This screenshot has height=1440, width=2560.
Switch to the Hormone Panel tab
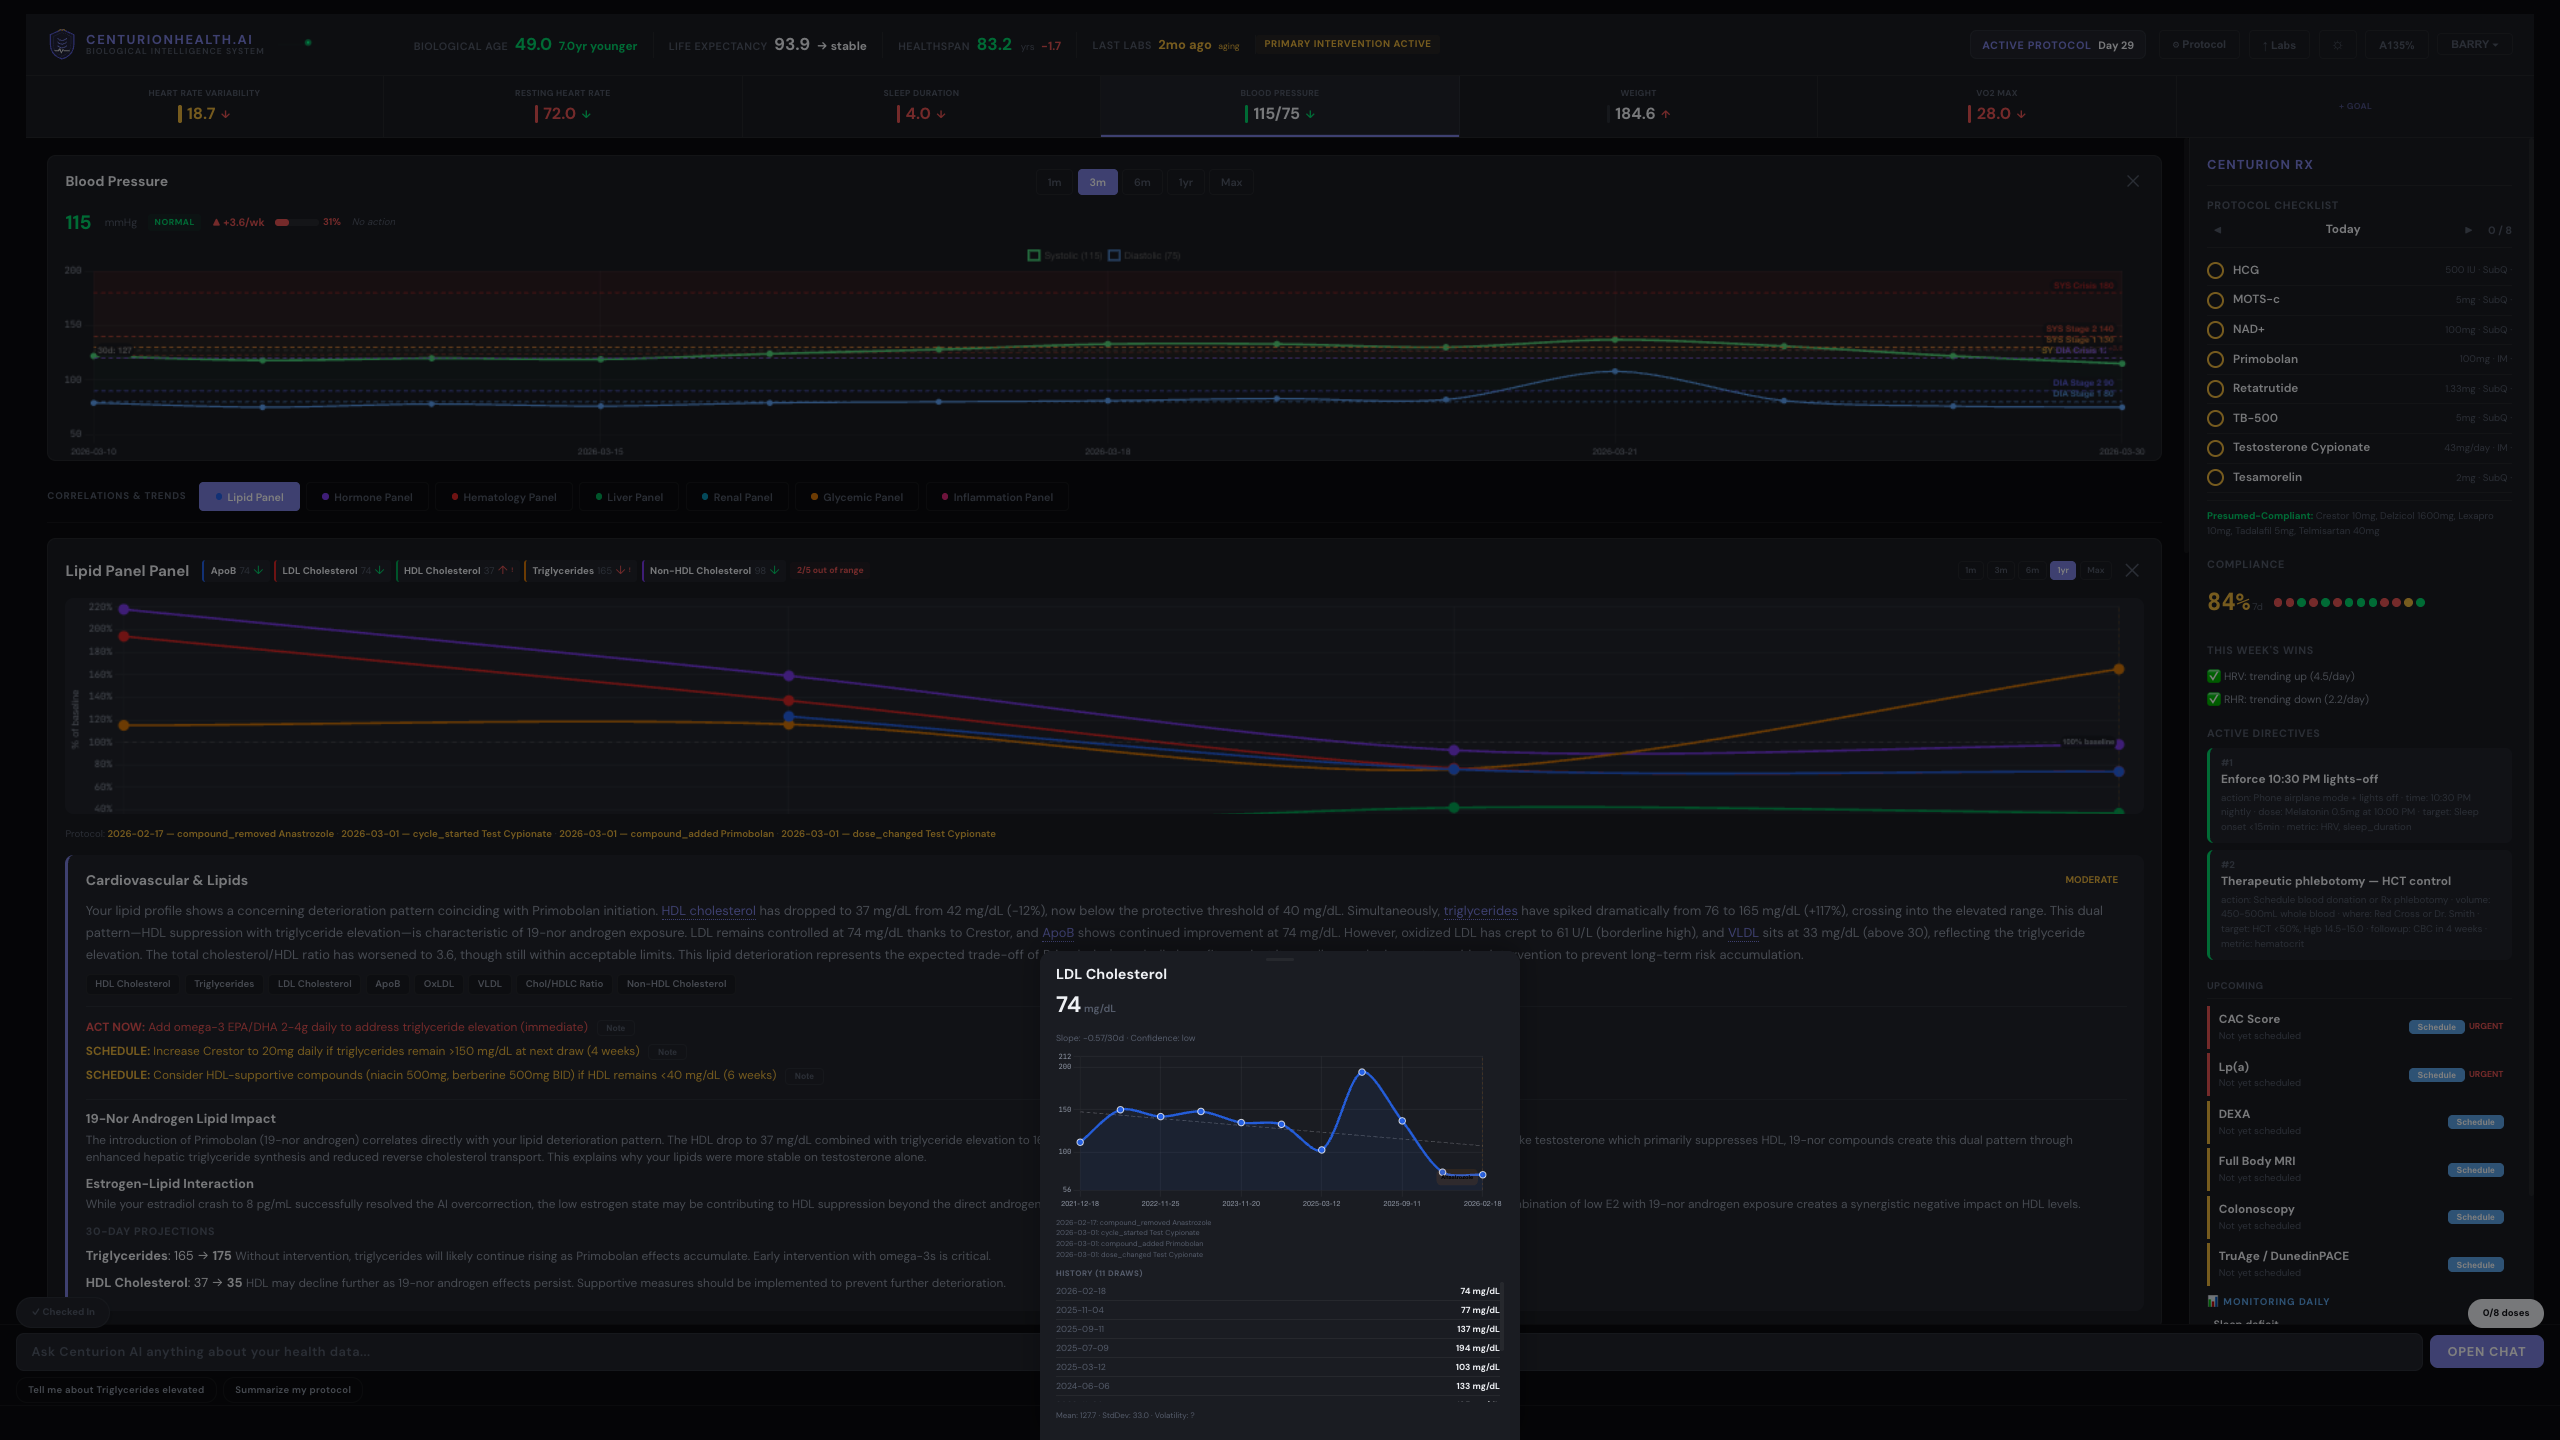click(367, 497)
